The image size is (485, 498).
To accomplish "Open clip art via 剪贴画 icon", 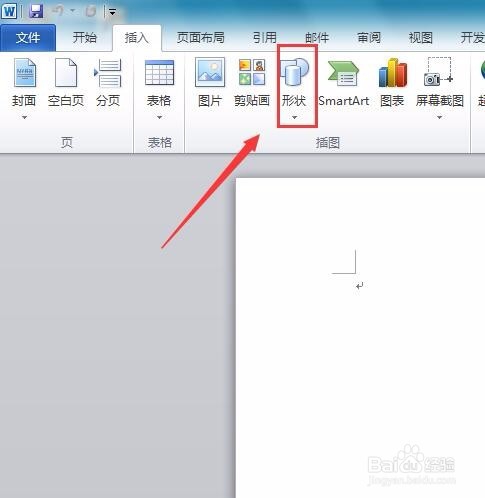I will (x=252, y=72).
